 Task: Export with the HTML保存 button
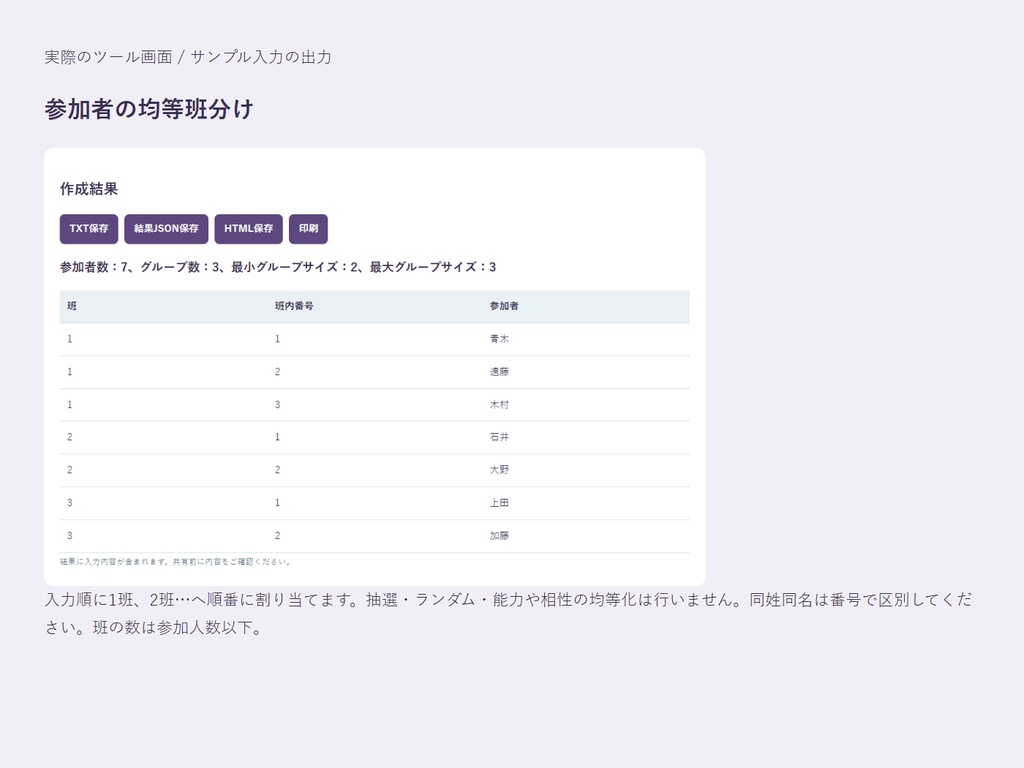(x=248, y=229)
